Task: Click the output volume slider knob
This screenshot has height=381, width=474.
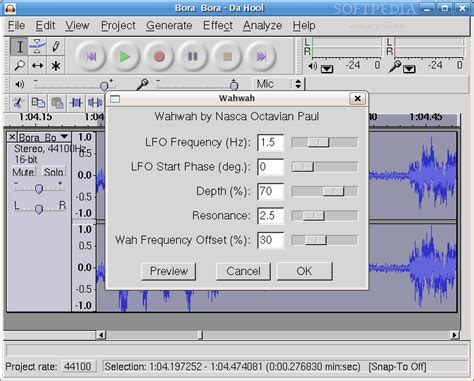Action: pos(104,86)
